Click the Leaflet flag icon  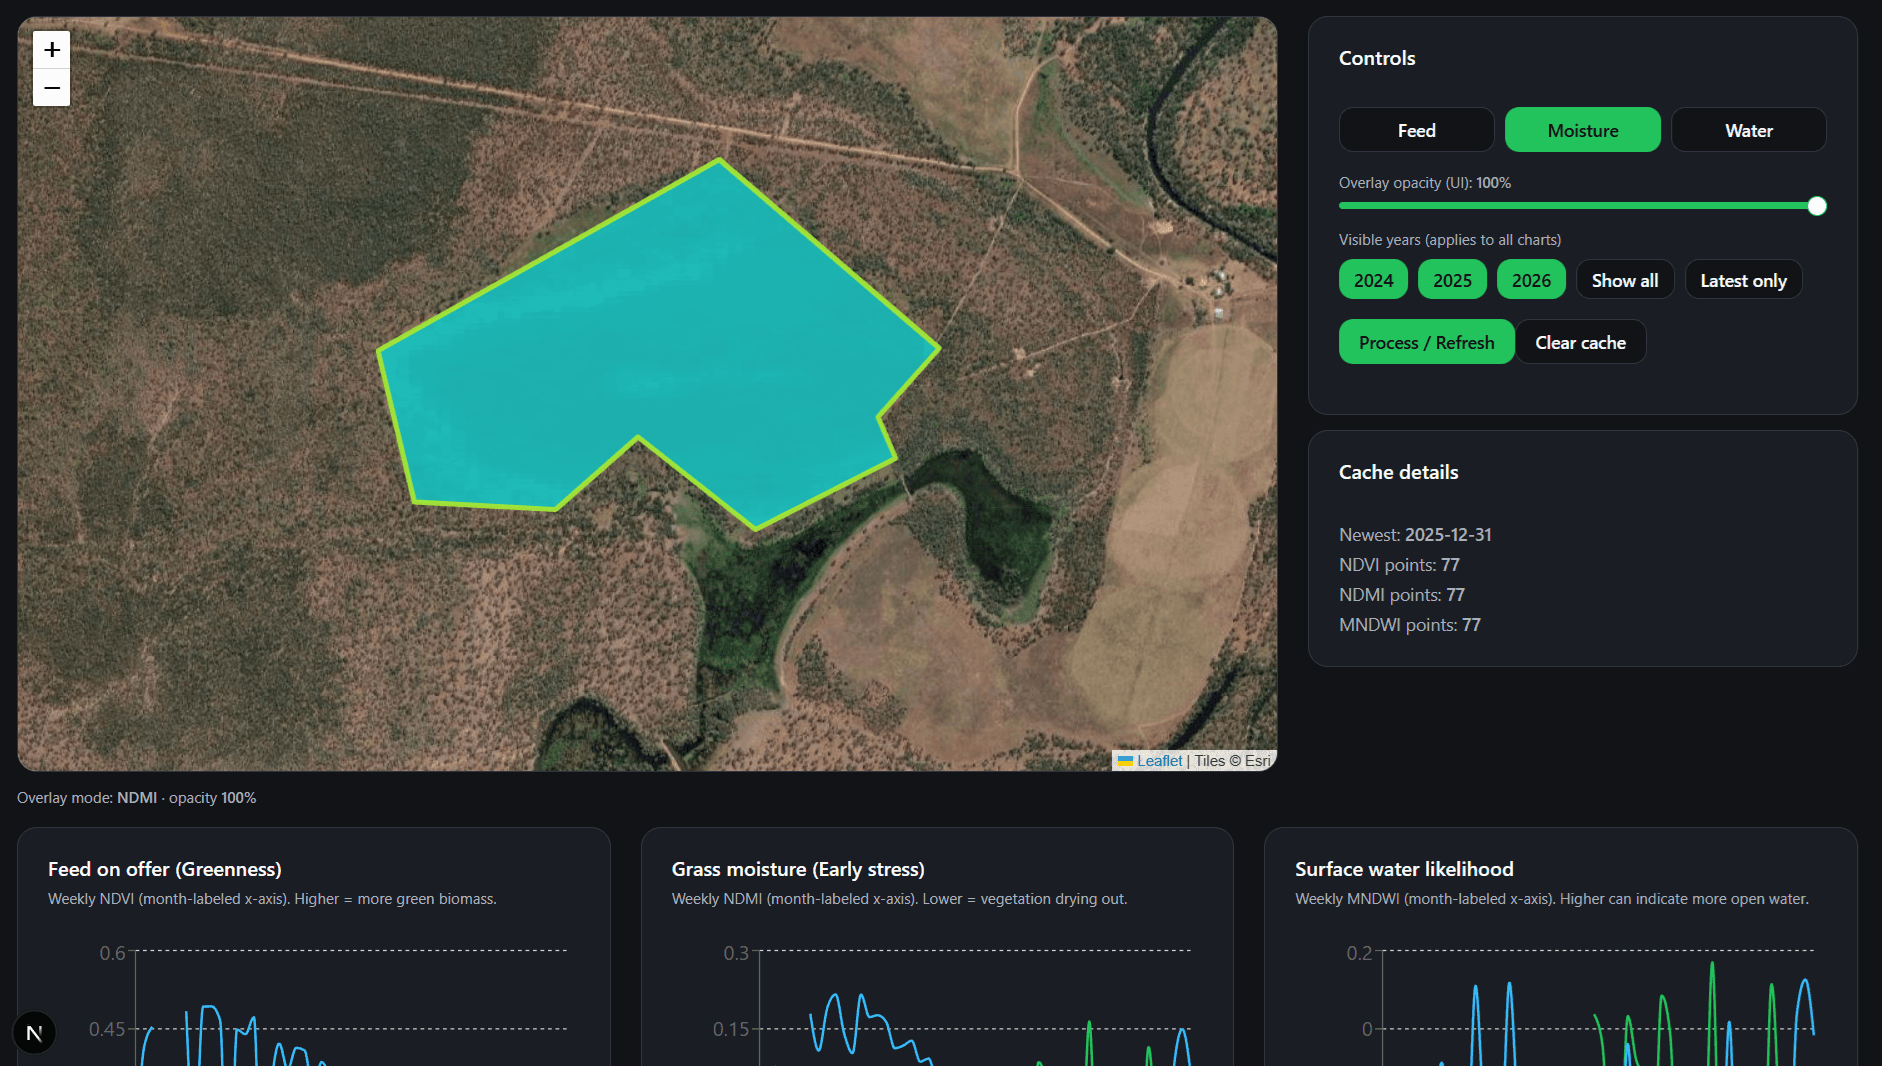pyautogui.click(x=1125, y=761)
